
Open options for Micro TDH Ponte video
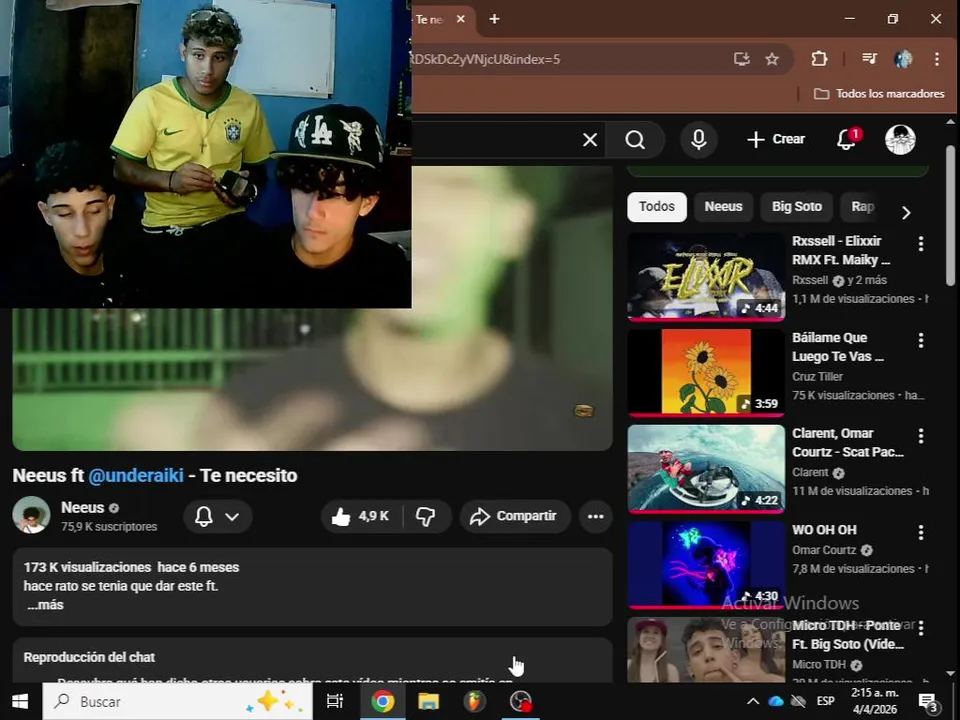click(x=921, y=628)
